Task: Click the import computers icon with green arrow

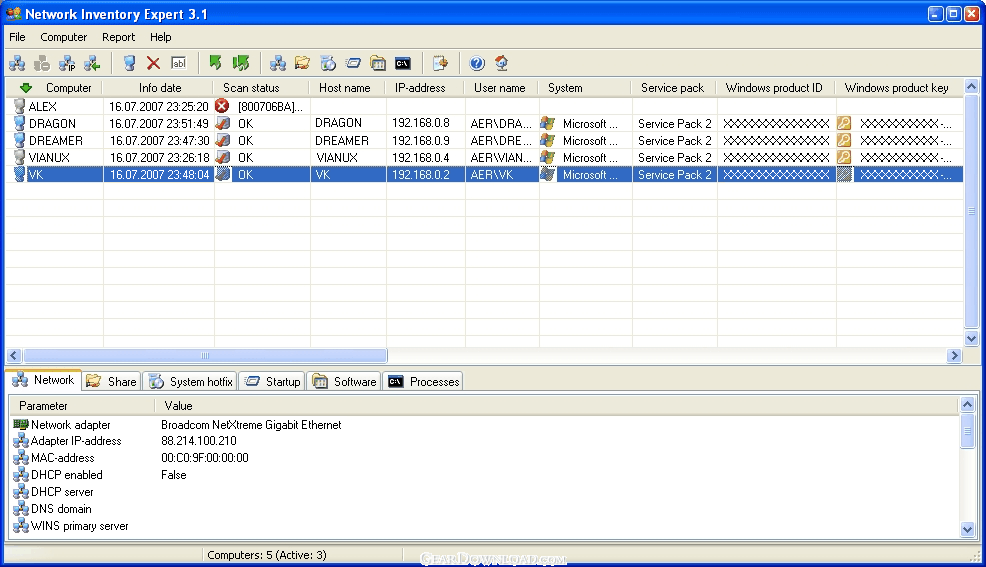Action: tap(92, 63)
